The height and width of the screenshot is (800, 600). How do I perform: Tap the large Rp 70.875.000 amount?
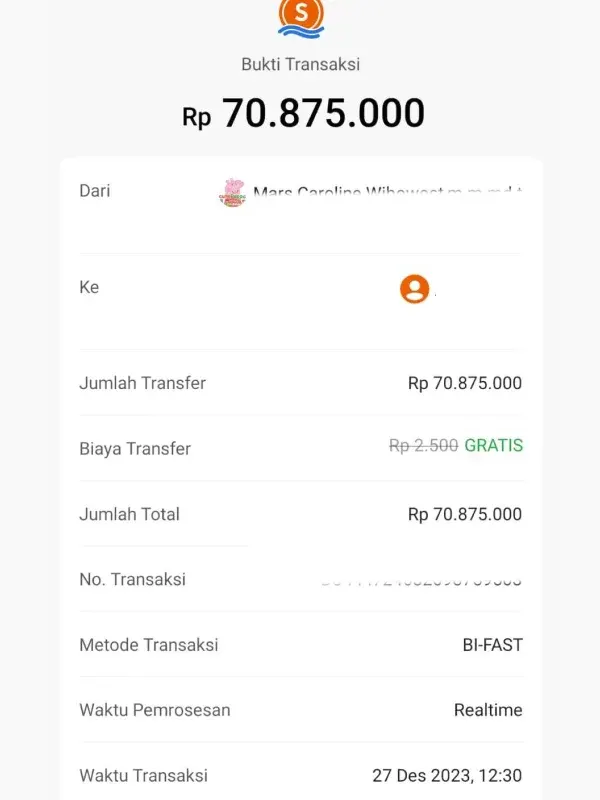tap(304, 113)
